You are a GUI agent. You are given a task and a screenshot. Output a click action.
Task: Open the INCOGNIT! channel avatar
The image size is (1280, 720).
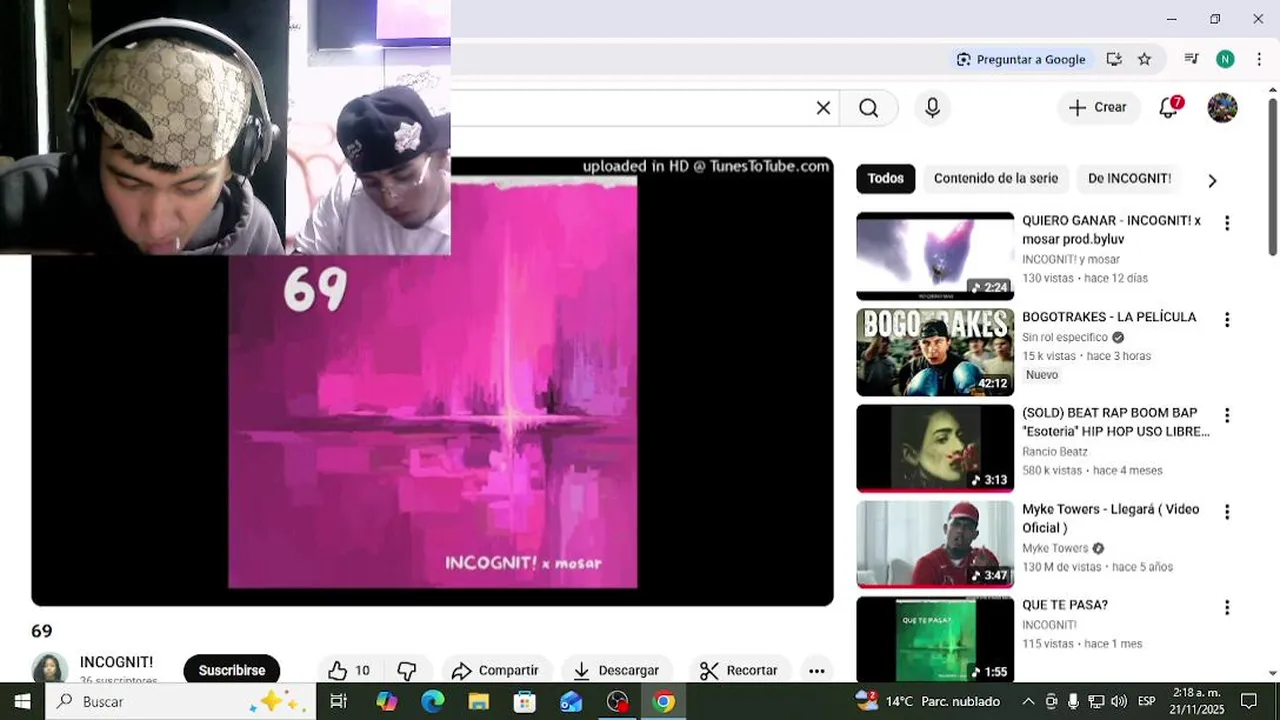click(x=49, y=669)
